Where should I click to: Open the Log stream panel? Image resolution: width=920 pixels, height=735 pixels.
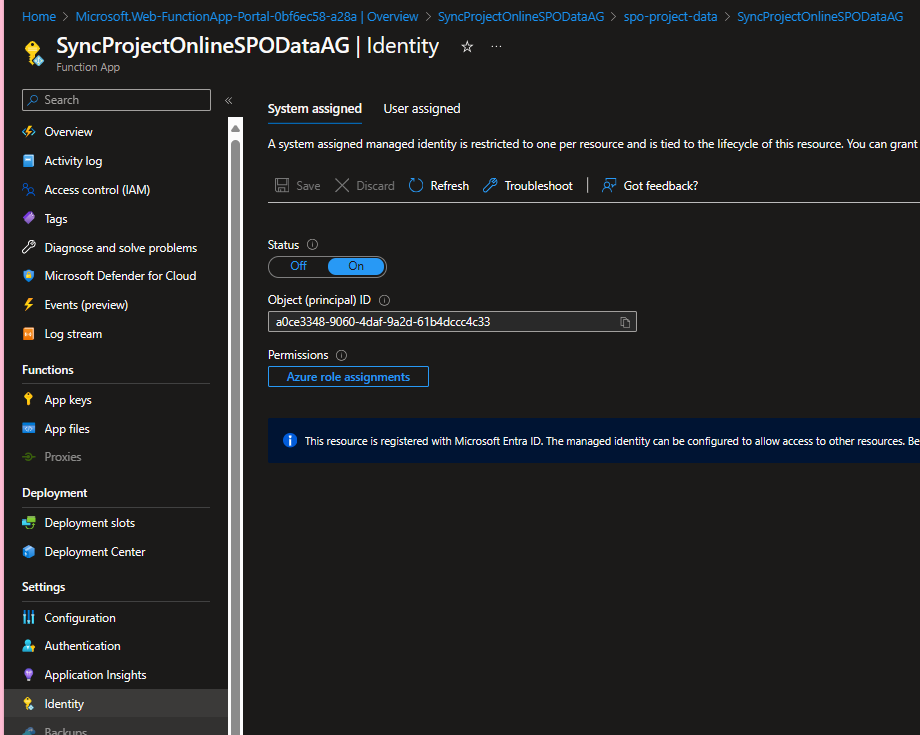click(x=75, y=333)
